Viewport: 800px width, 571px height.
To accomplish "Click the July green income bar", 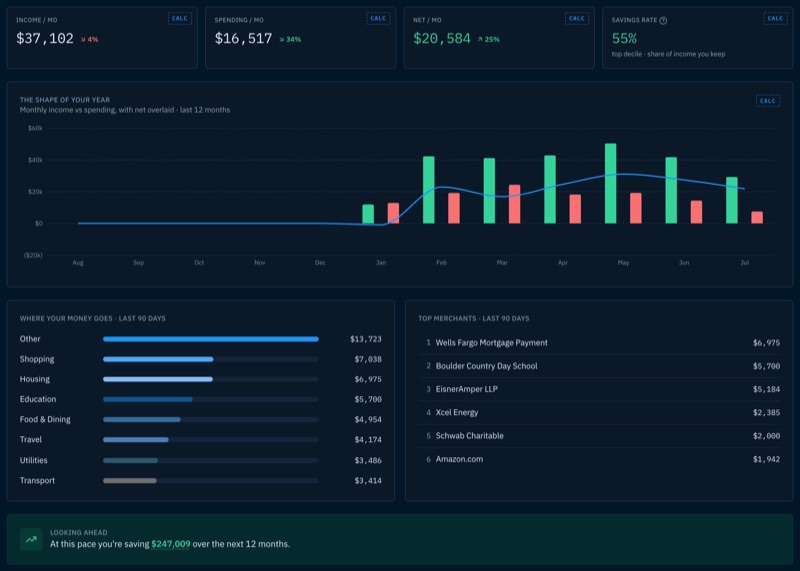I will (x=732, y=200).
